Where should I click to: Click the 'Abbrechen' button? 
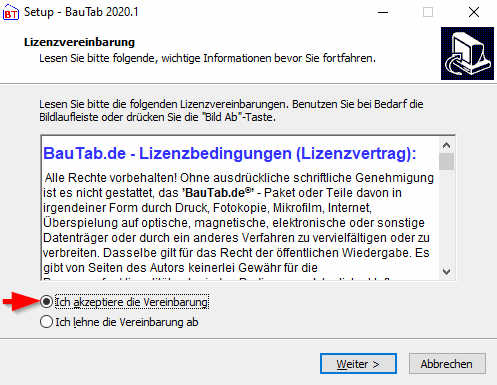pos(447,364)
